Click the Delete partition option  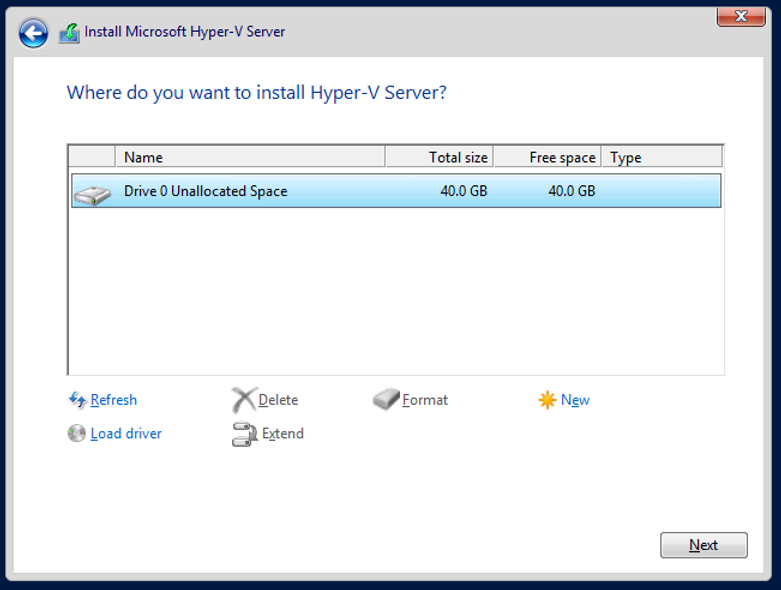point(278,400)
